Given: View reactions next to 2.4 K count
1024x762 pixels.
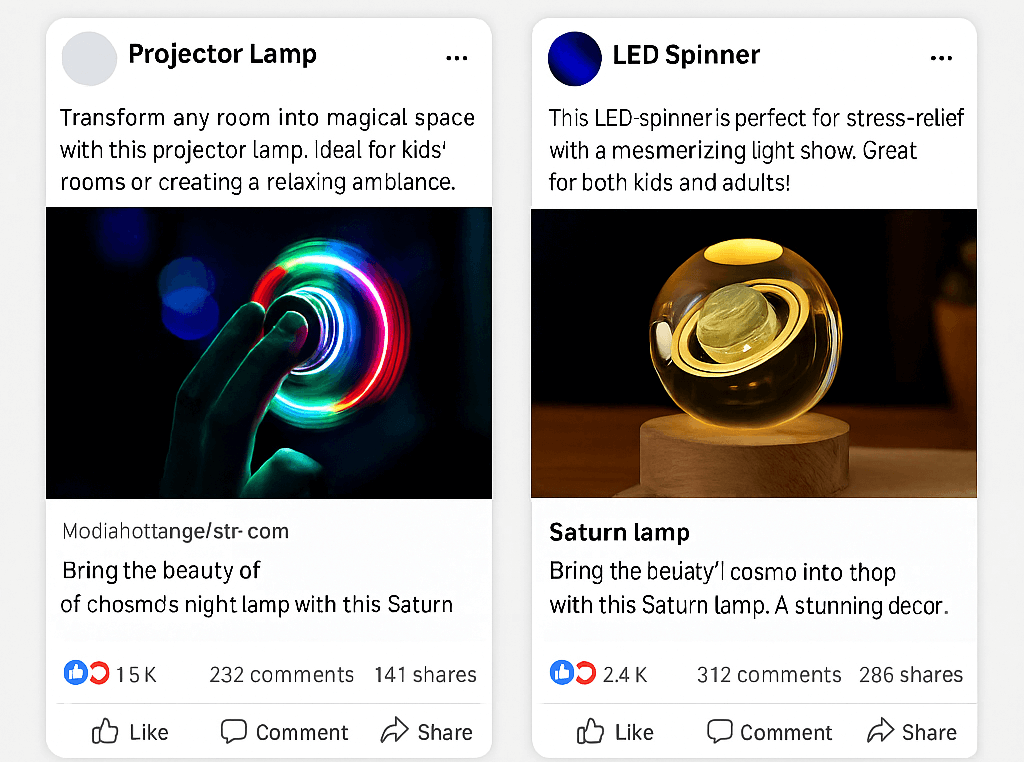Looking at the screenshot, I should (572, 673).
